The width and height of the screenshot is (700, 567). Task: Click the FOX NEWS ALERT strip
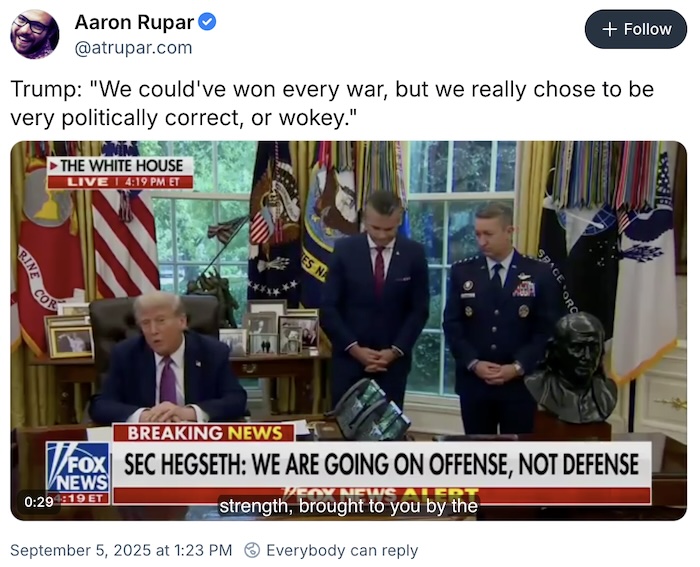coord(382,495)
